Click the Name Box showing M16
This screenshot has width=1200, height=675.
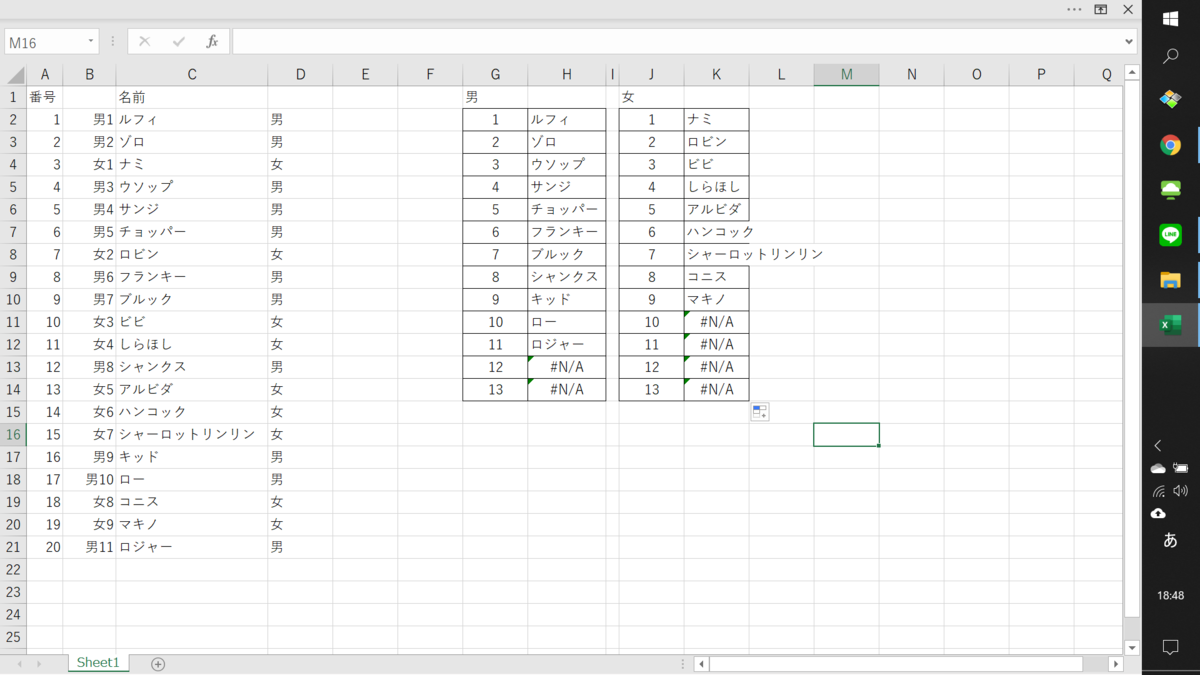click(44, 42)
